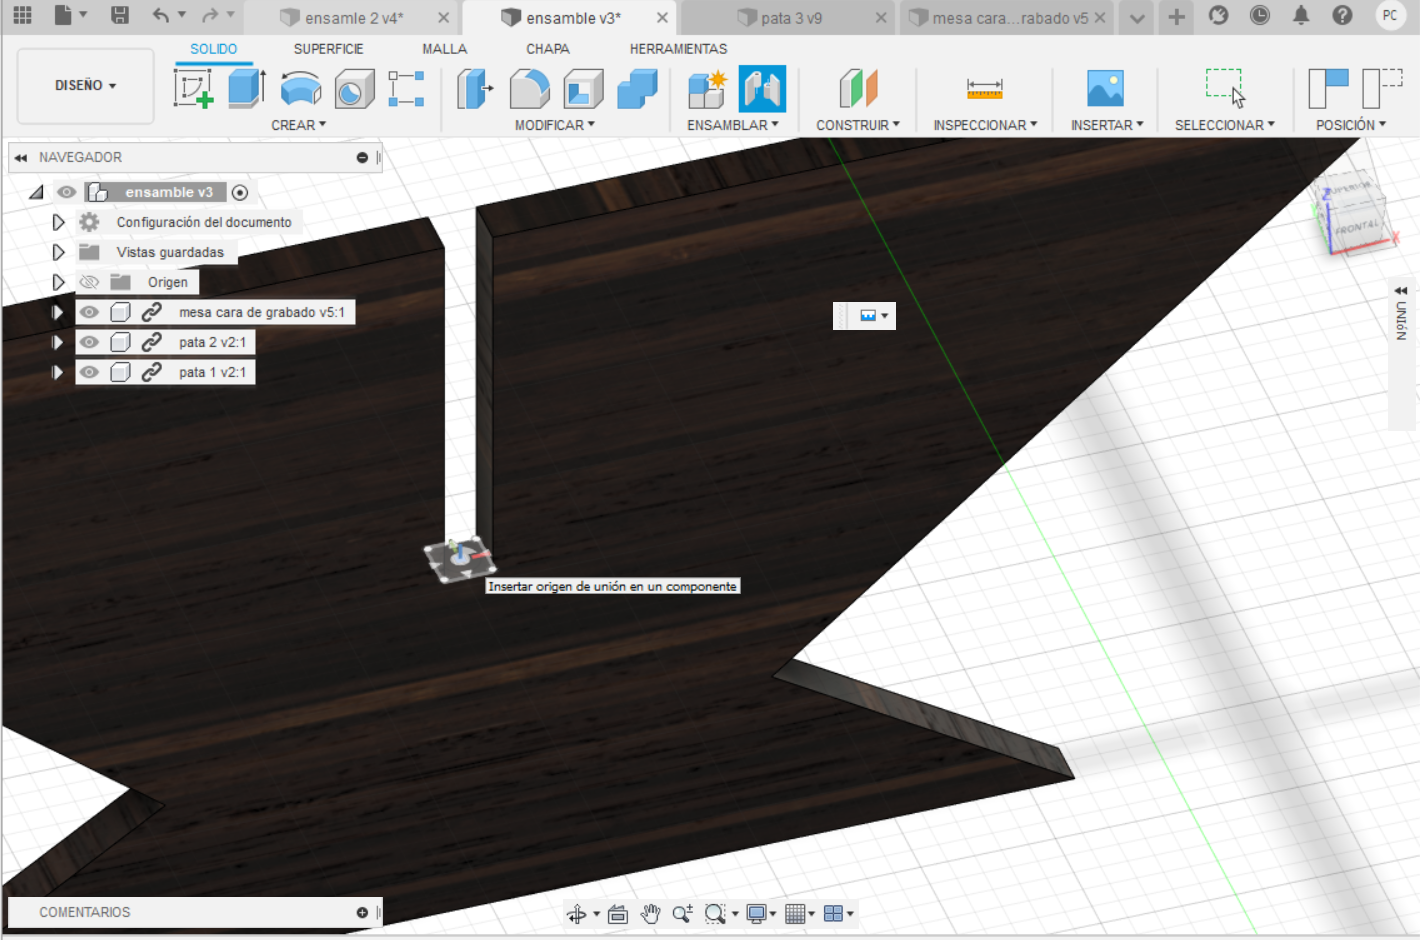Select the Offset Plane construct tool
The height and width of the screenshot is (940, 1420).
[x=858, y=89]
